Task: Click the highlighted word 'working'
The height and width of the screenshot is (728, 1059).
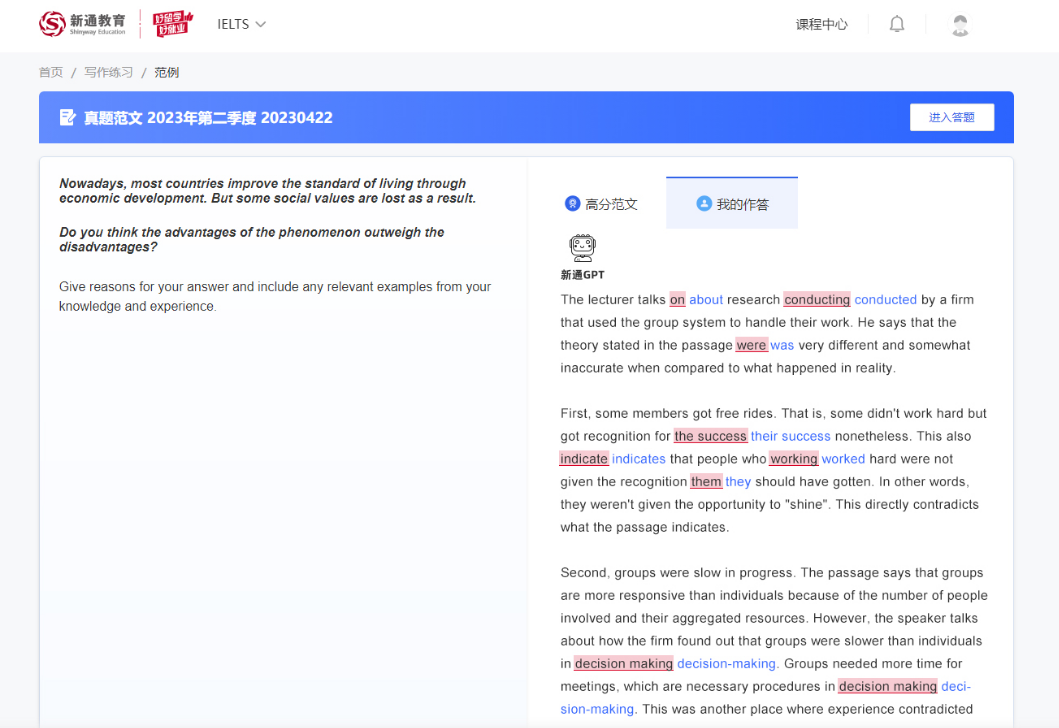Action: point(794,459)
